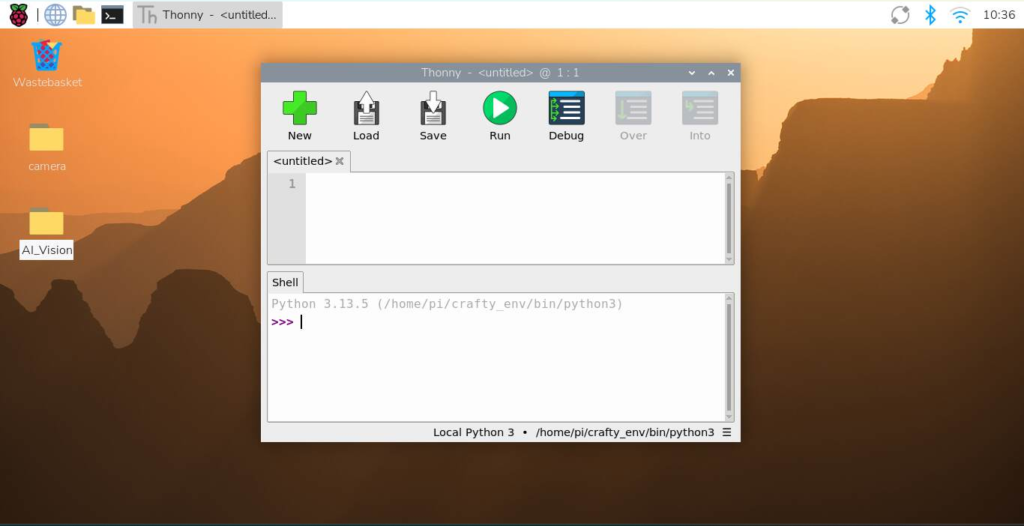Open the interpreter menu in status bar
Viewport: 1024px width, 526px height.
[727, 433]
